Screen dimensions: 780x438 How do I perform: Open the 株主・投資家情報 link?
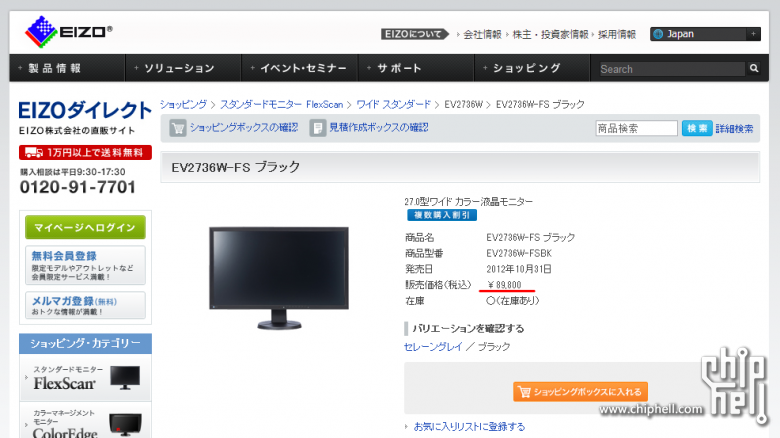550,34
